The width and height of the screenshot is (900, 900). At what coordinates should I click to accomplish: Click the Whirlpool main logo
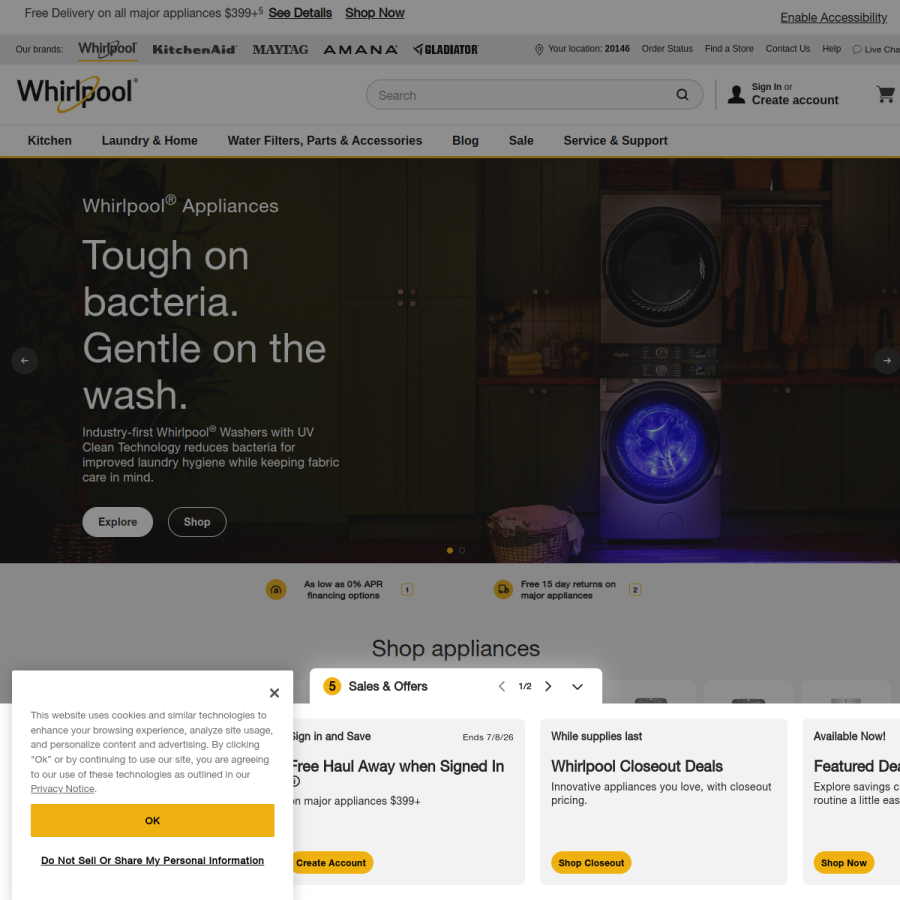(x=77, y=94)
